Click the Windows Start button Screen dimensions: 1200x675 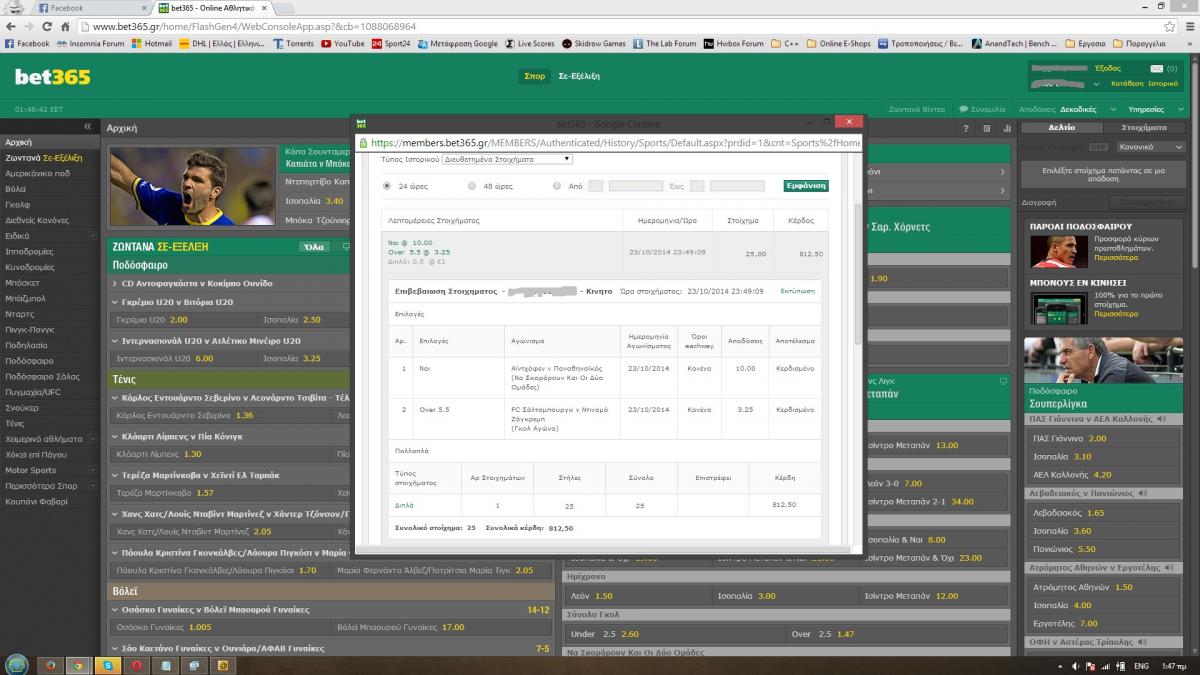coord(17,664)
